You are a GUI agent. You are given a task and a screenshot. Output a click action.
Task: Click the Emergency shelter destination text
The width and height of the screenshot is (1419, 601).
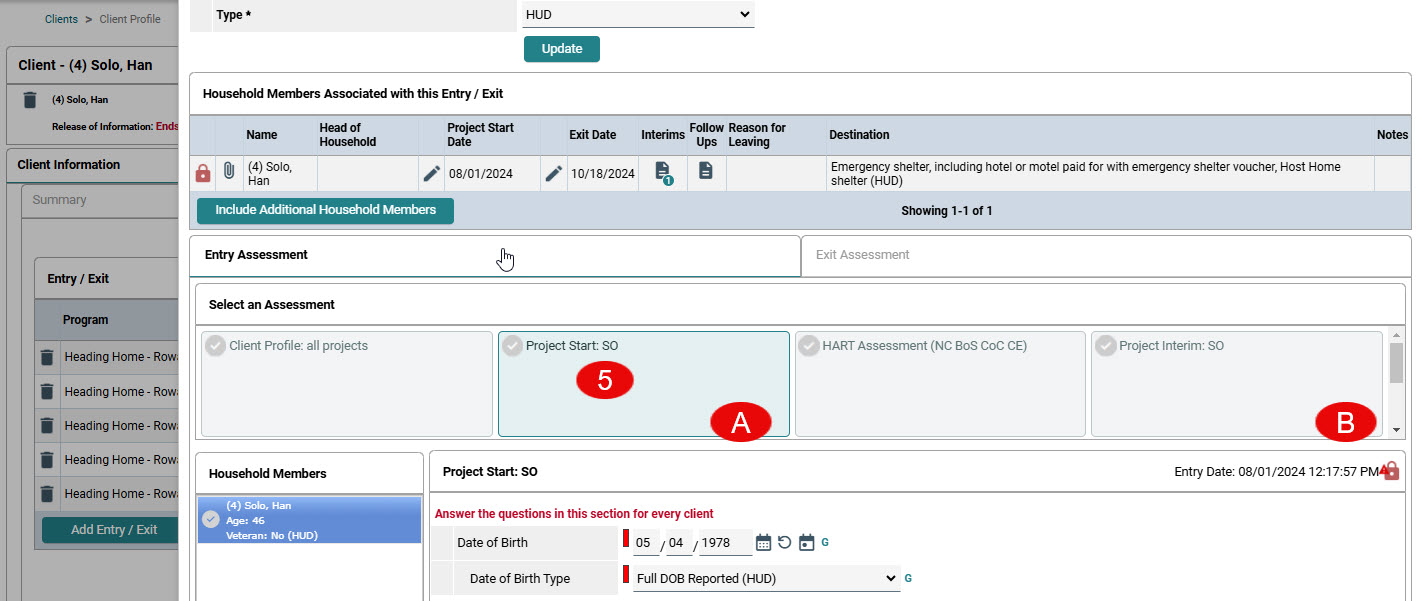[x=1086, y=173]
